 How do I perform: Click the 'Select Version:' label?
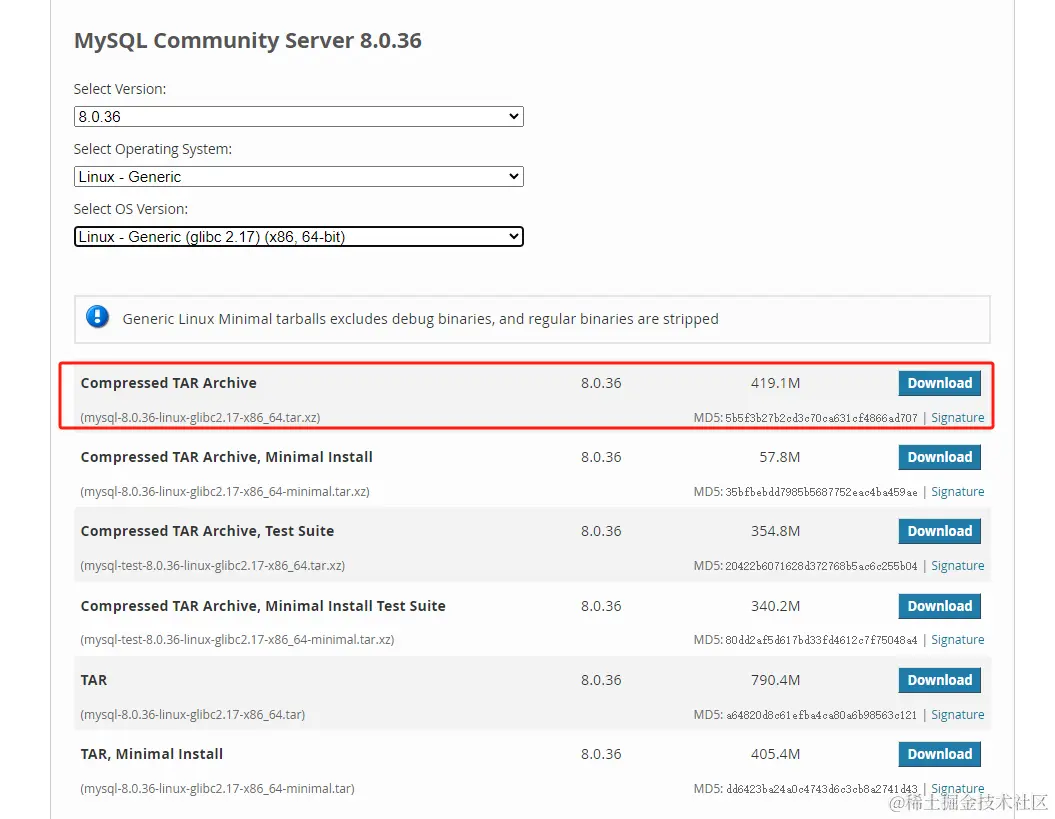point(120,89)
